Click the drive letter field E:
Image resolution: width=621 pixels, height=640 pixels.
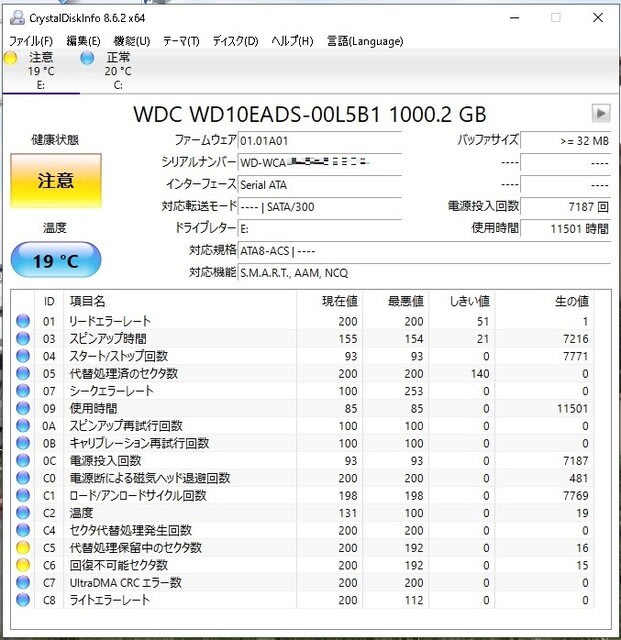point(320,229)
